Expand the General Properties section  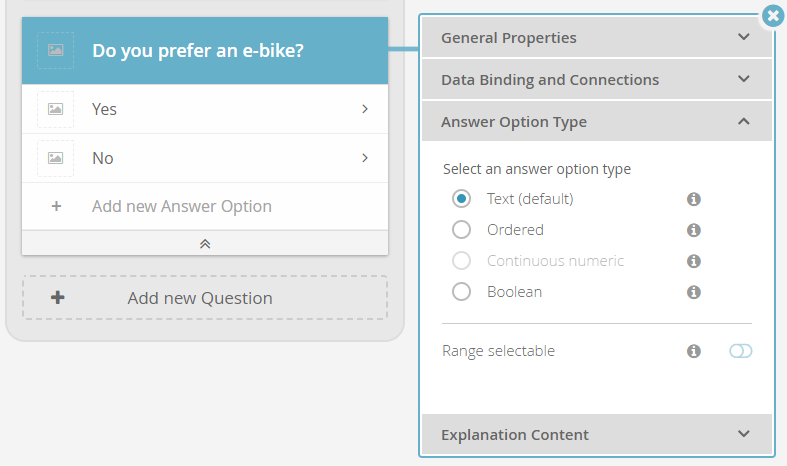[x=597, y=37]
